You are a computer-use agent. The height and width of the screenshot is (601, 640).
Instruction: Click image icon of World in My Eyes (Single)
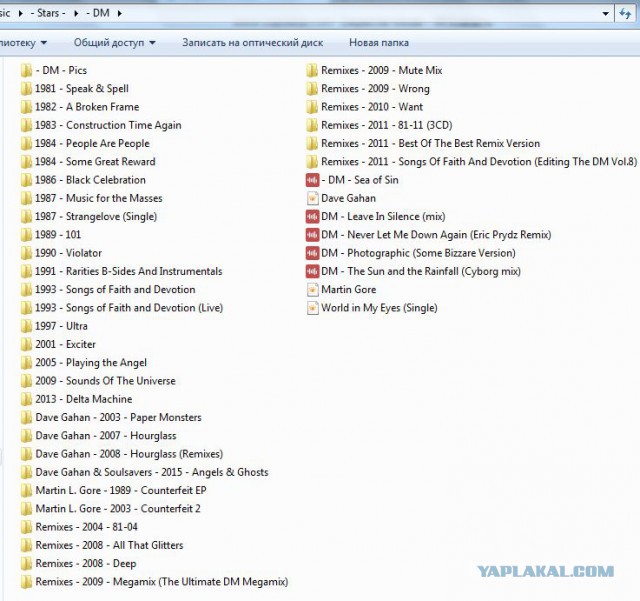point(312,308)
